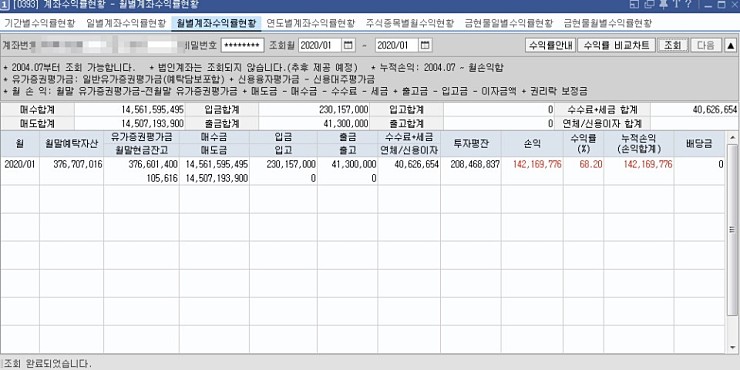Viewport: 740px width, 370px height.
Task: Open the start-month calendar picker for 조회월
Action: pyautogui.click(x=348, y=45)
